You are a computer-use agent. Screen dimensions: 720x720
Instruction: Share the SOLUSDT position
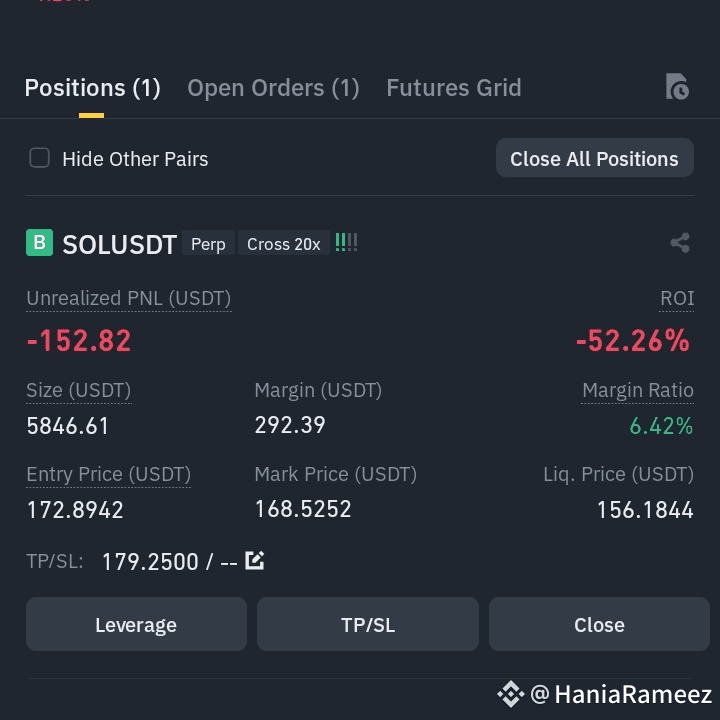point(680,242)
